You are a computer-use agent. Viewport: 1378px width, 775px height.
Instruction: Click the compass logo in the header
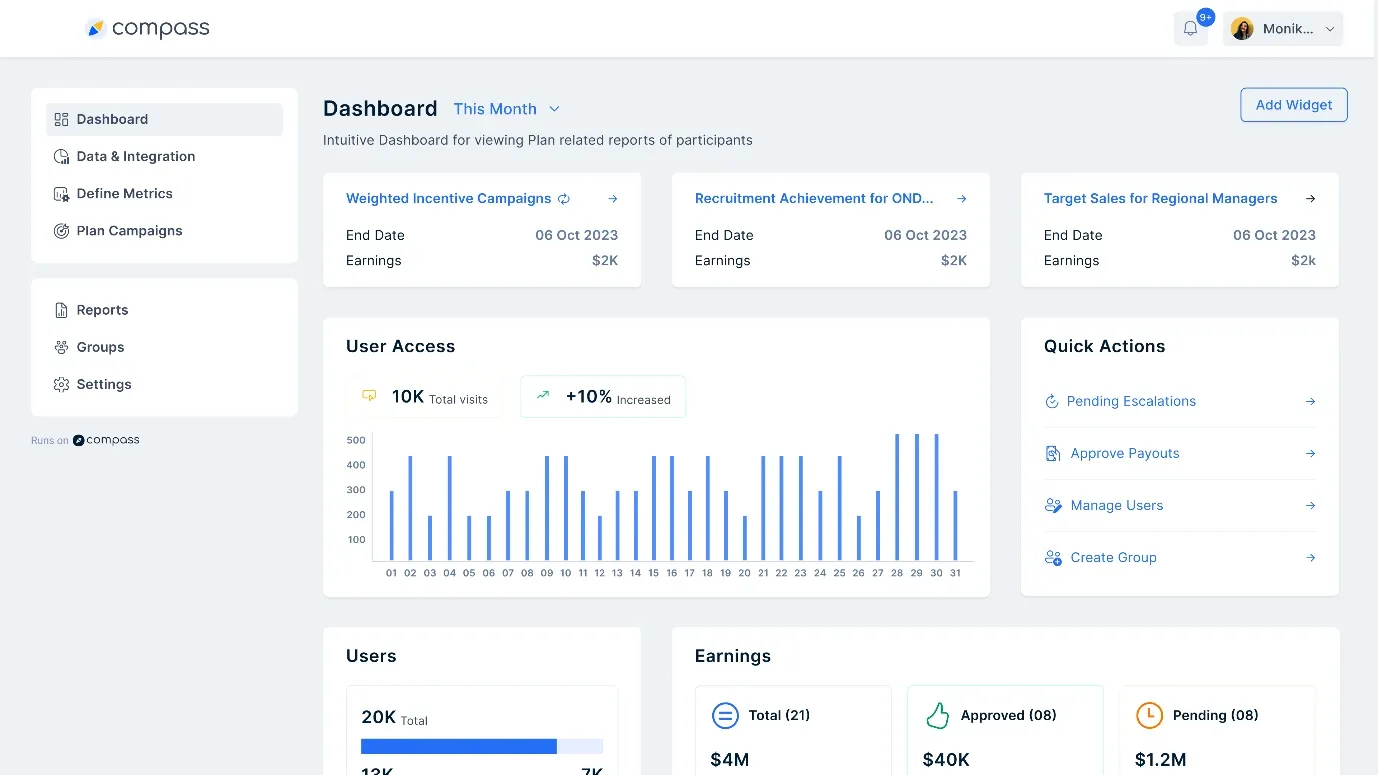(147, 28)
